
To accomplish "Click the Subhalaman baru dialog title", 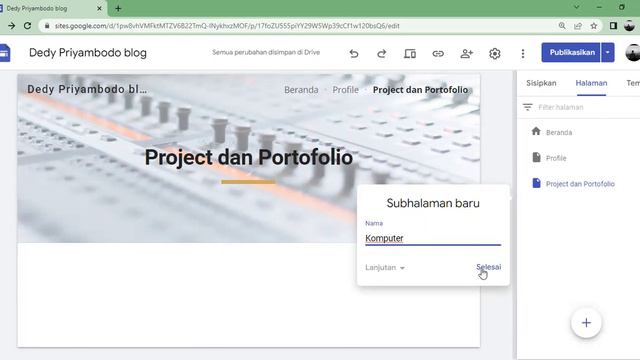I will (x=433, y=203).
